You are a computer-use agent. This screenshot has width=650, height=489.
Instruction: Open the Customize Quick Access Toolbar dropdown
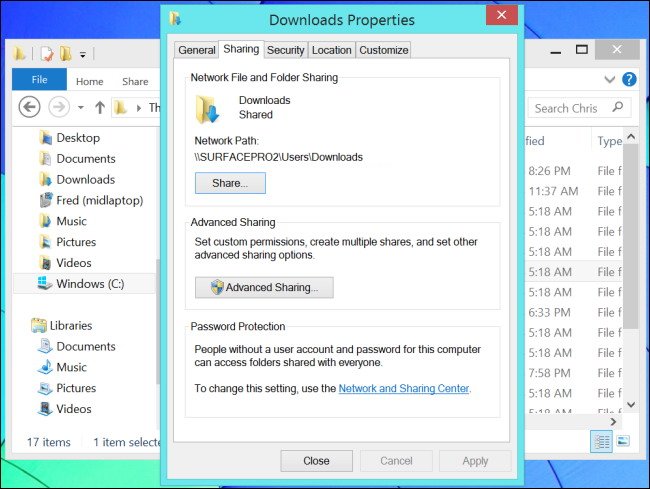click(x=83, y=54)
